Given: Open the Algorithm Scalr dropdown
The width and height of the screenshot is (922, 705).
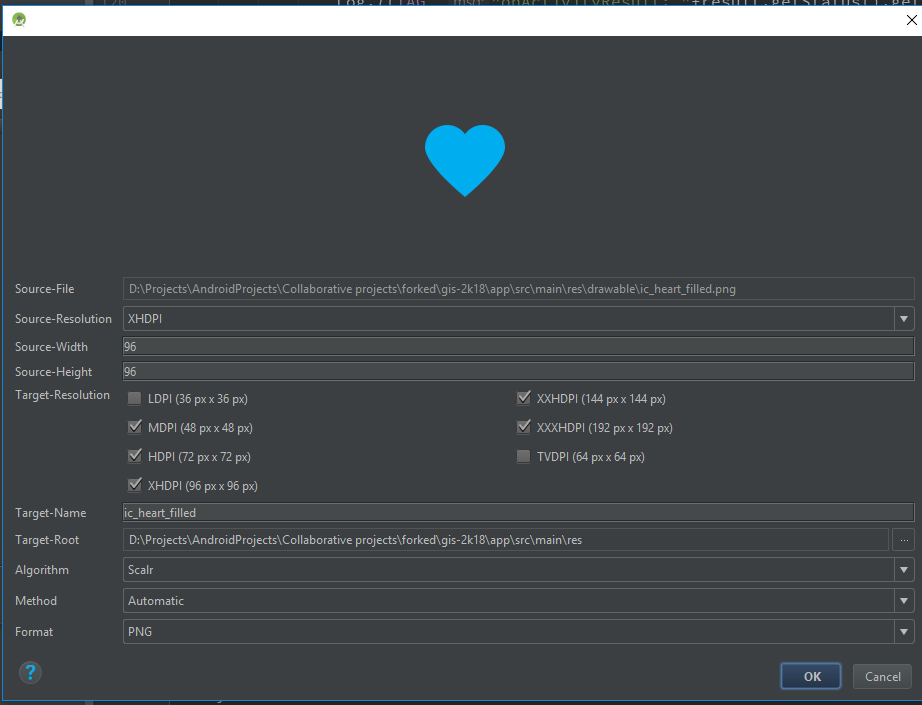Looking at the screenshot, I should click(x=518, y=570).
